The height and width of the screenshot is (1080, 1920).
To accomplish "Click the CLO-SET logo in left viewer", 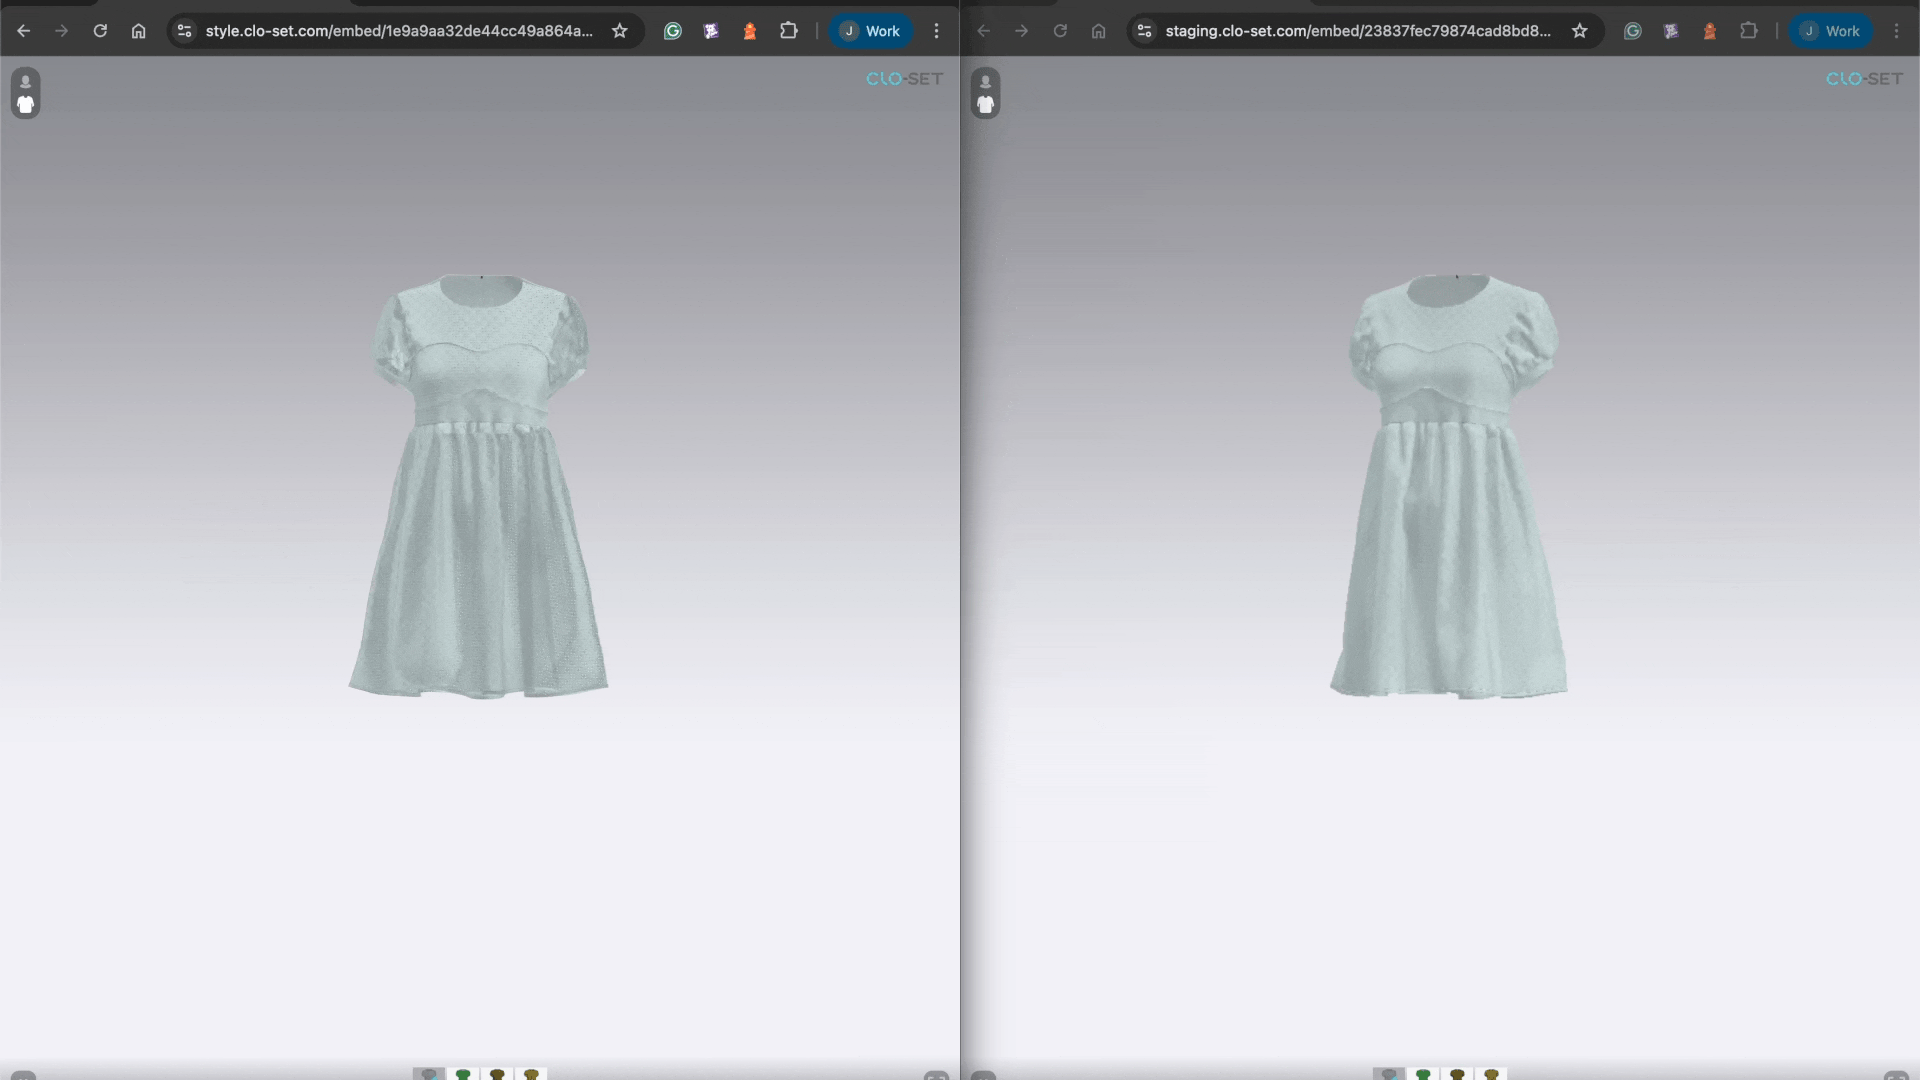I will [x=904, y=79].
